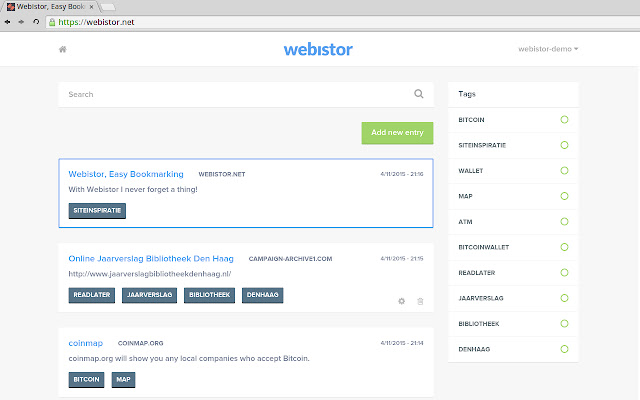Viewport: 640px width, 400px height.
Task: Go to the home icon in header
Action: [62, 49]
